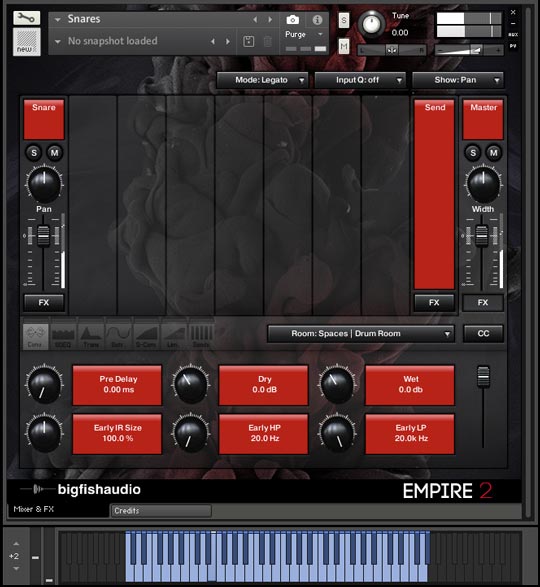540x587 pixels.
Task: Click the Early LP knob
Action: pyautogui.click(x=337, y=433)
